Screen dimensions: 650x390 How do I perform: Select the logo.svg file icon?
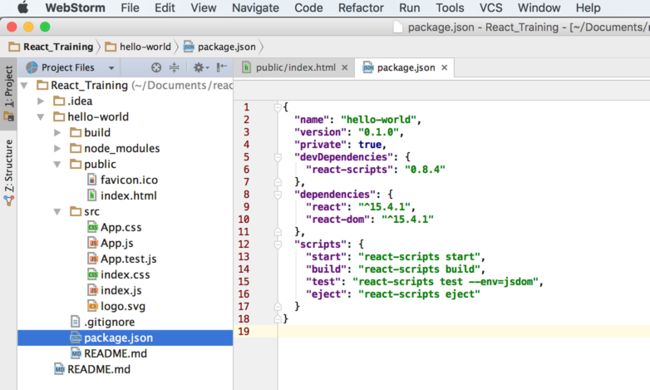coord(92,306)
